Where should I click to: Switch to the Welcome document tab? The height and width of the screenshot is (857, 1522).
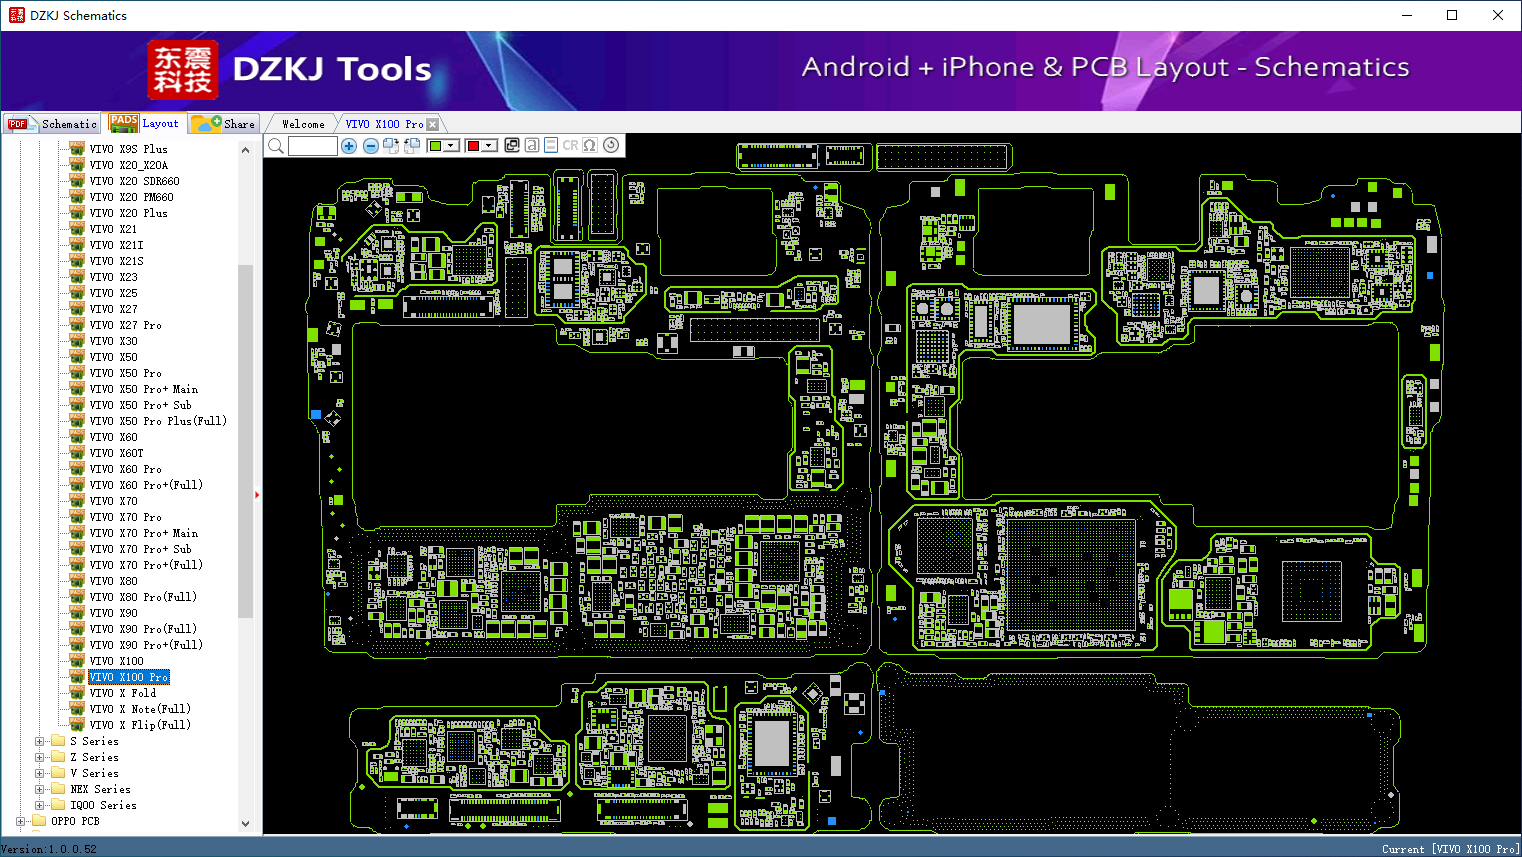point(303,124)
